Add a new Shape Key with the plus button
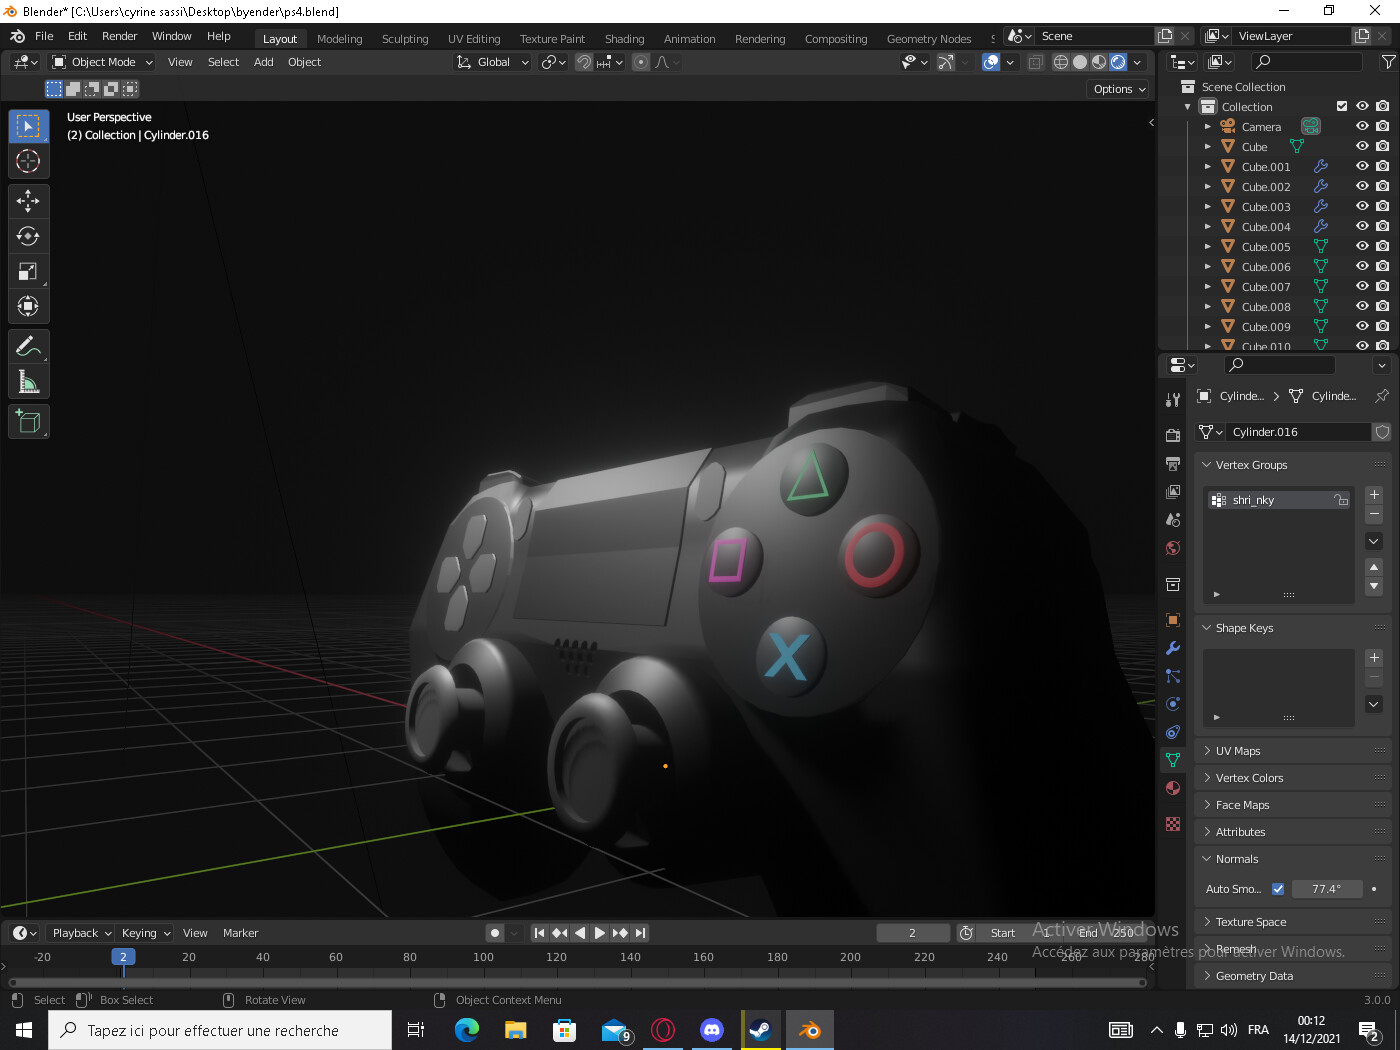This screenshot has height=1050, width=1400. 1374,657
